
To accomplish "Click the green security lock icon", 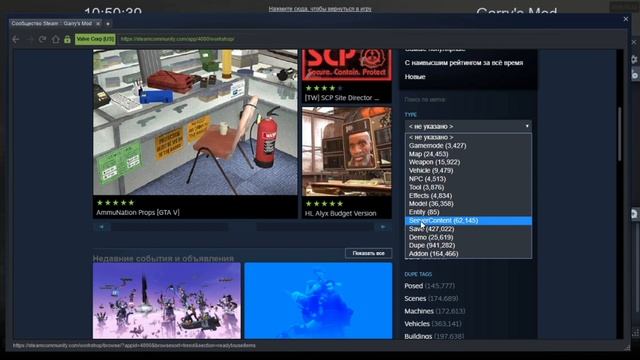I will click(67, 39).
